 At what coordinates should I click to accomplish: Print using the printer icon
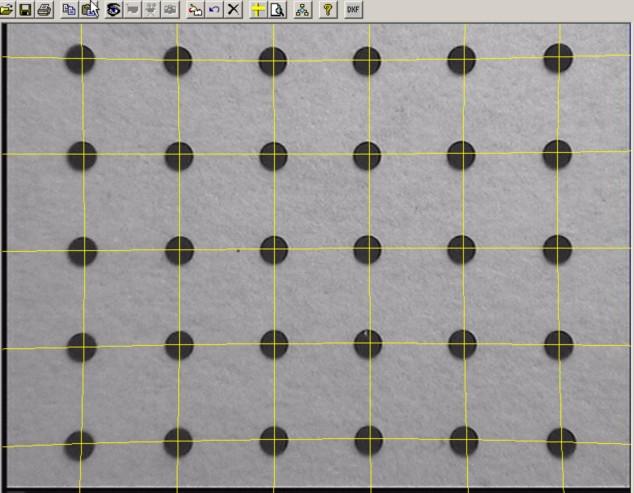coord(44,10)
